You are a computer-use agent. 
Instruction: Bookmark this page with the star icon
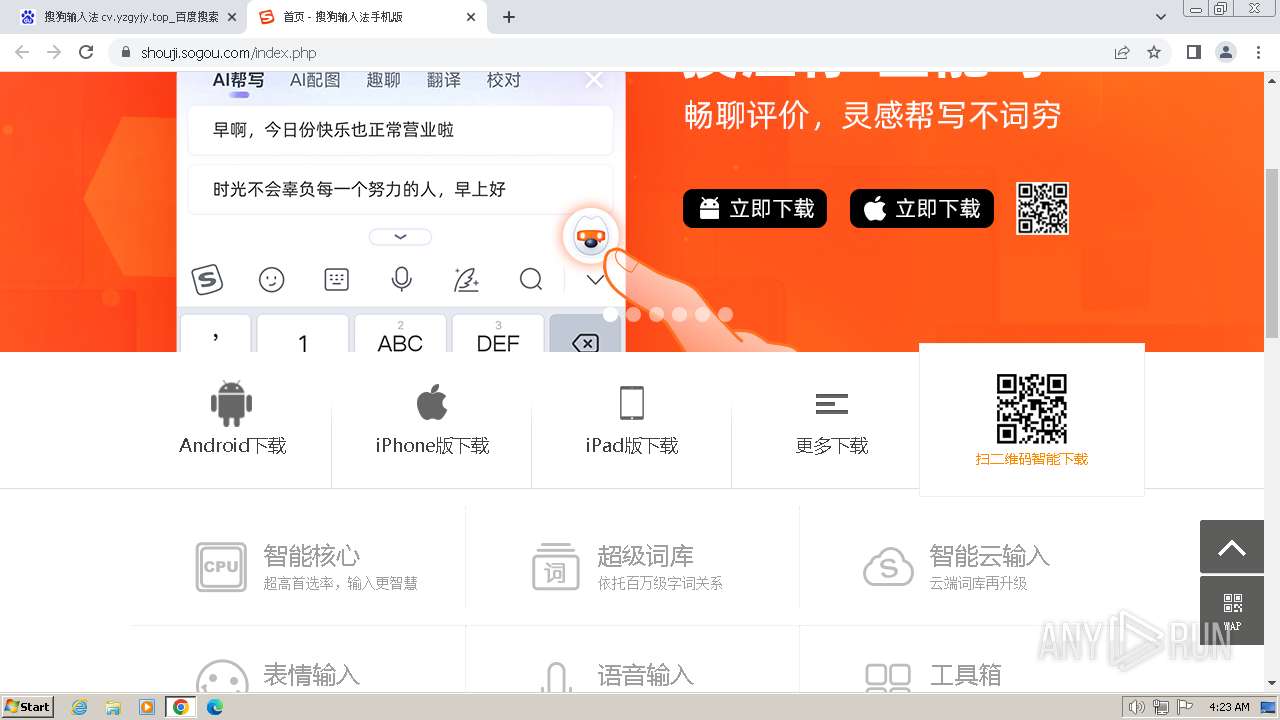1154,52
